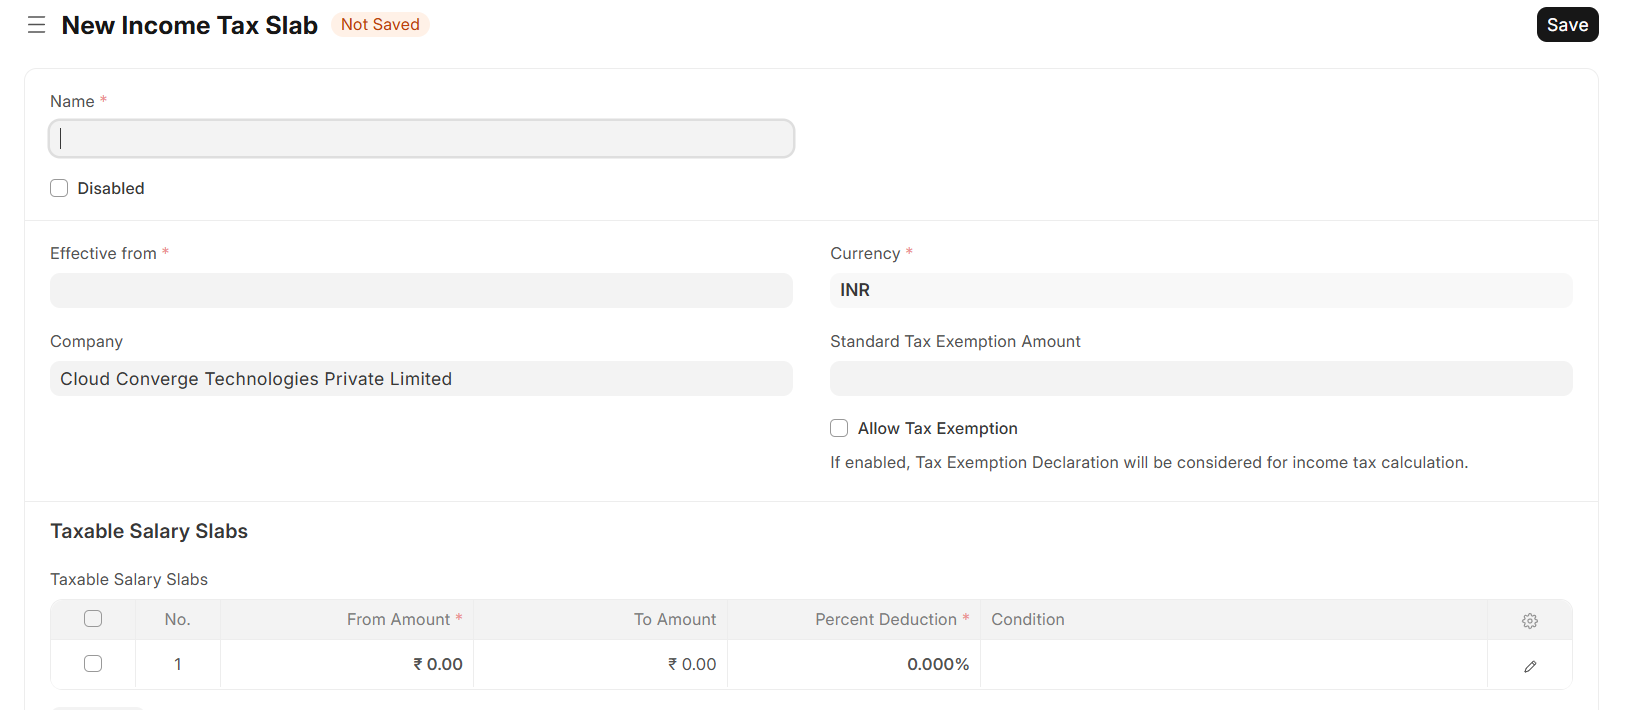Open the Currency INR link field
1637x710 pixels.
point(1200,291)
